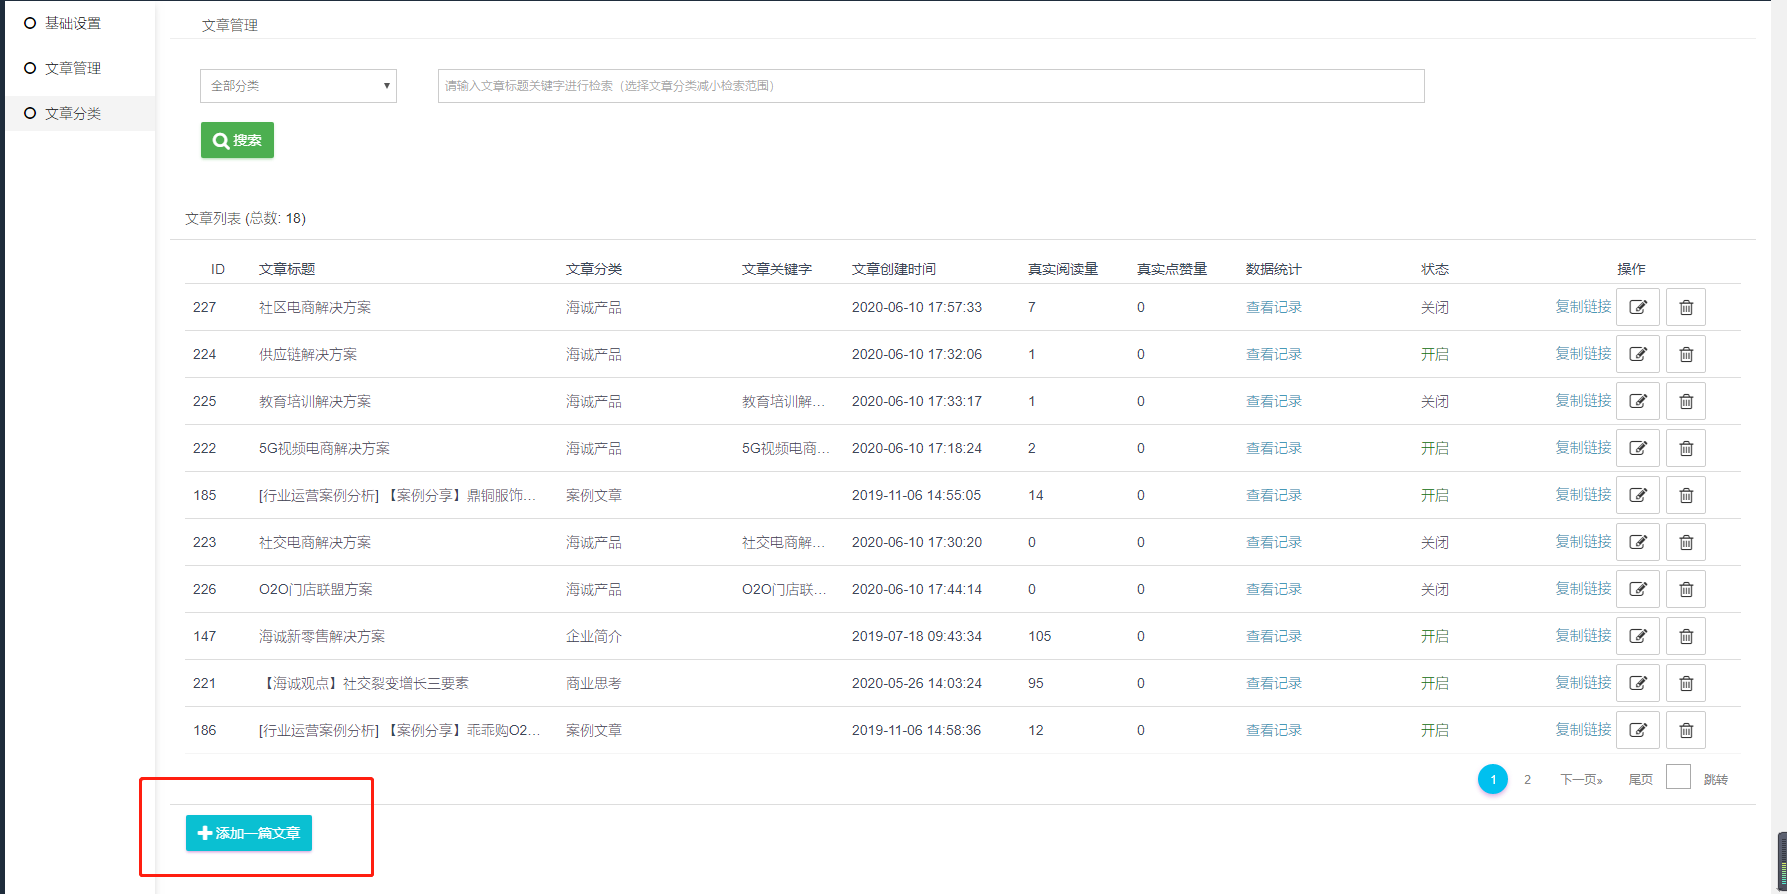Delete article 186 using trash icon
Viewport: 1787px width, 894px height.
point(1685,730)
